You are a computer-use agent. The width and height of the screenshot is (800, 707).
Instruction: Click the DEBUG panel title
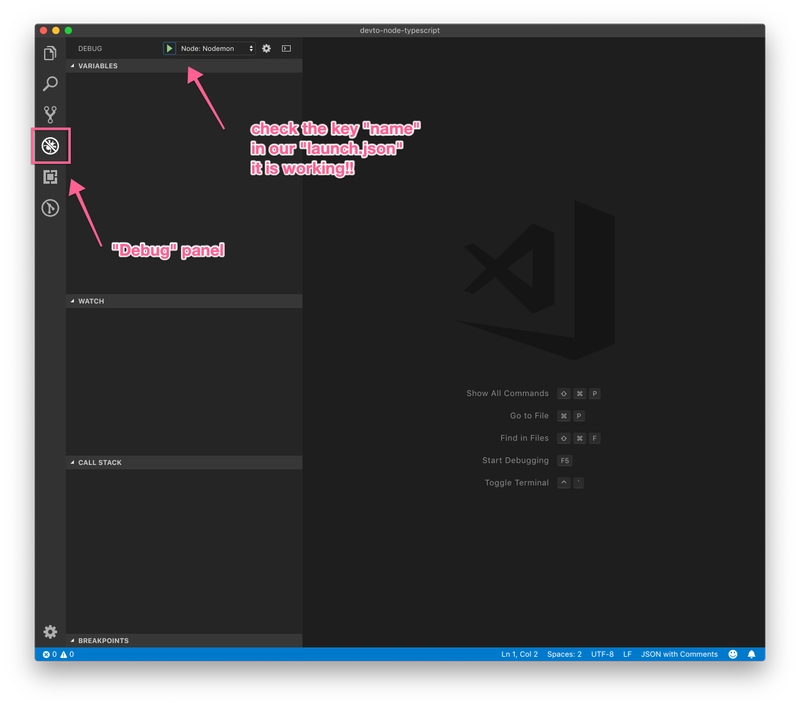click(90, 48)
